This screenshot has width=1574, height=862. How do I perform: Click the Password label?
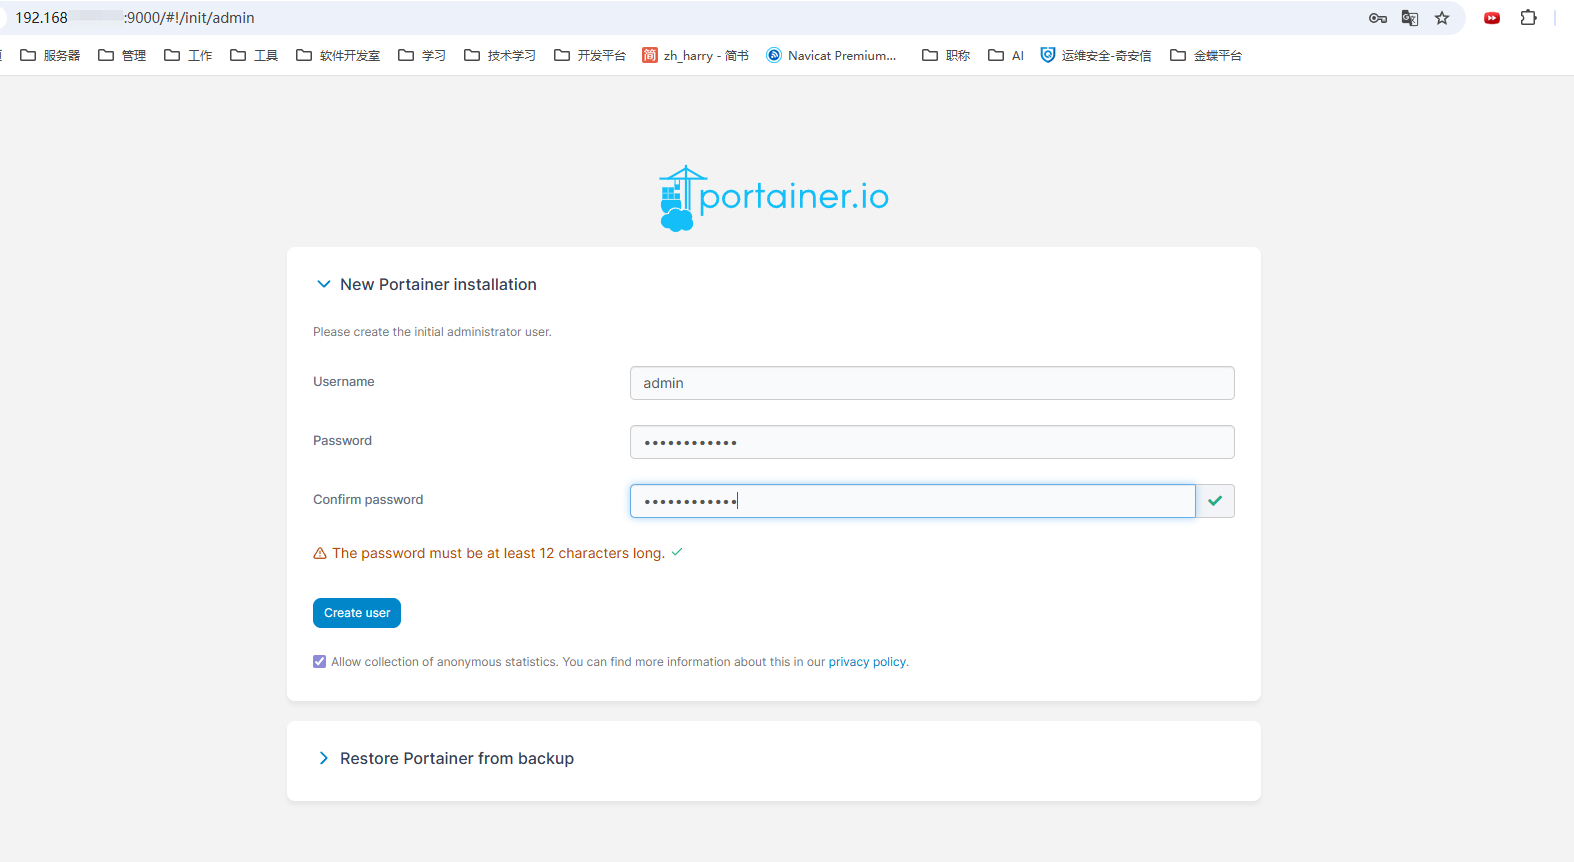pyautogui.click(x=342, y=441)
